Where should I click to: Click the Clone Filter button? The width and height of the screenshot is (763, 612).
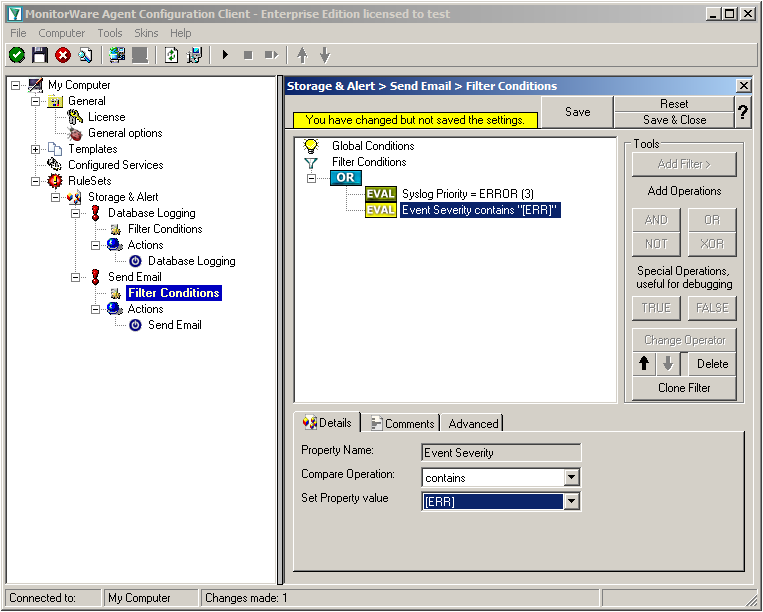point(684,388)
